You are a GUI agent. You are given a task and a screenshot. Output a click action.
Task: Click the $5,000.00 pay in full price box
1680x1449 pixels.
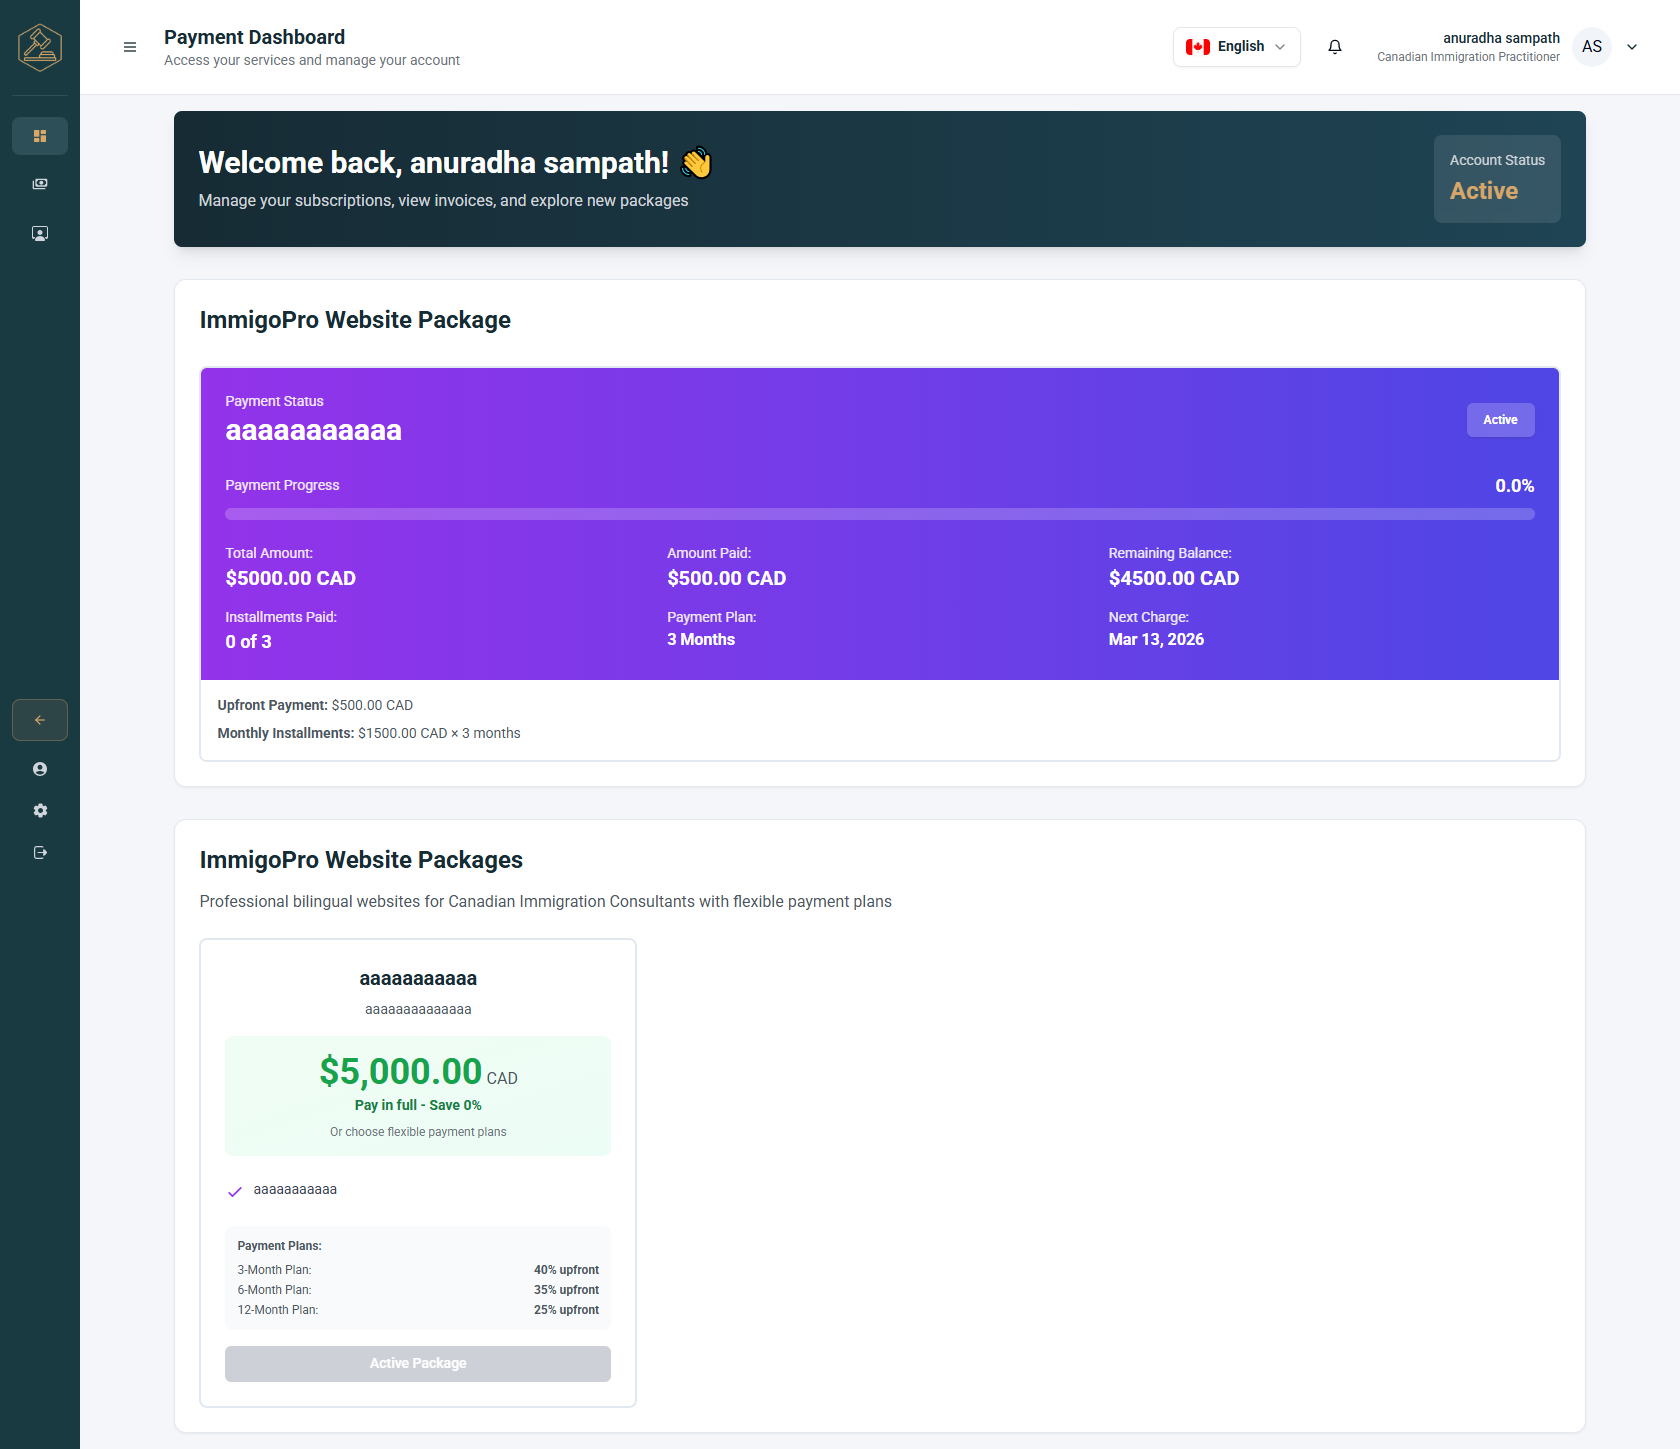click(x=418, y=1095)
